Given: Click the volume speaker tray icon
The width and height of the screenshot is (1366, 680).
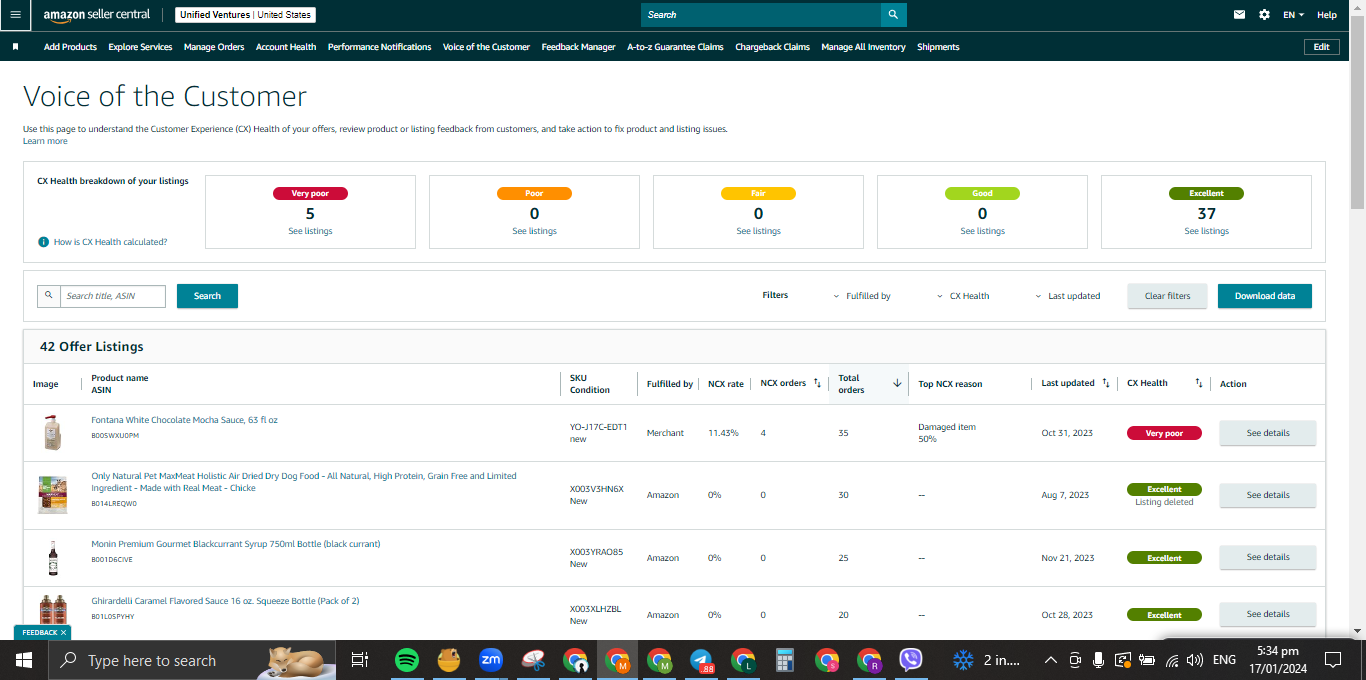Looking at the screenshot, I should (x=1194, y=660).
